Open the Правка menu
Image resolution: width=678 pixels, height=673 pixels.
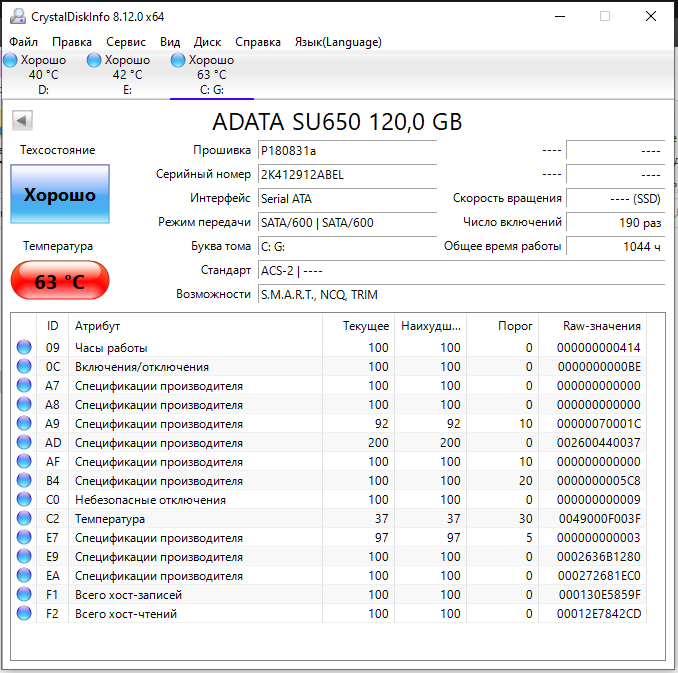click(x=72, y=42)
